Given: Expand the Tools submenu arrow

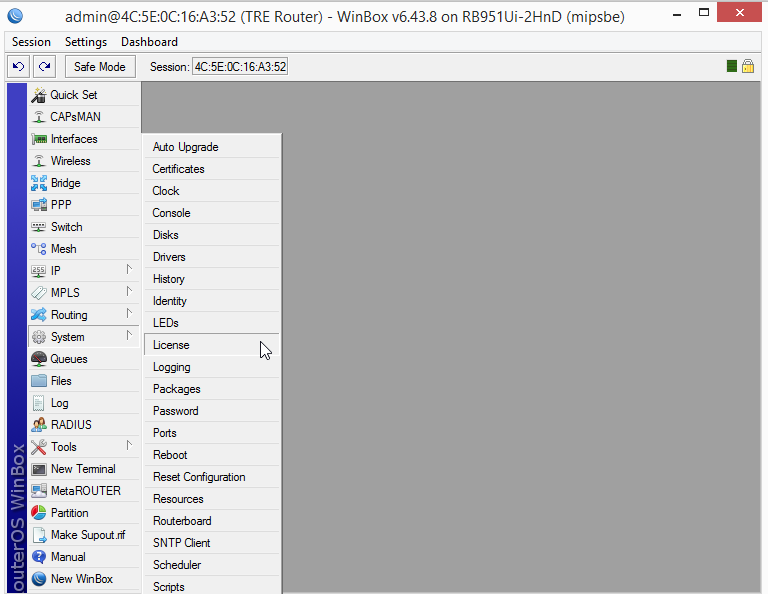Looking at the screenshot, I should (x=129, y=446).
